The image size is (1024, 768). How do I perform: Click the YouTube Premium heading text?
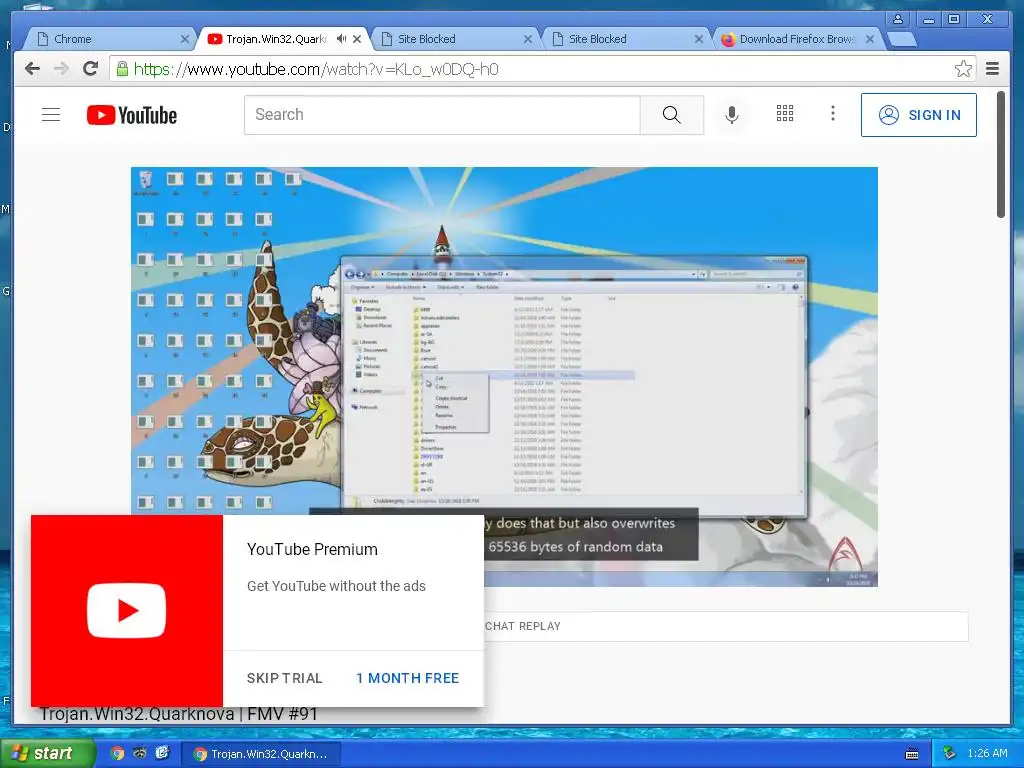pyautogui.click(x=312, y=550)
